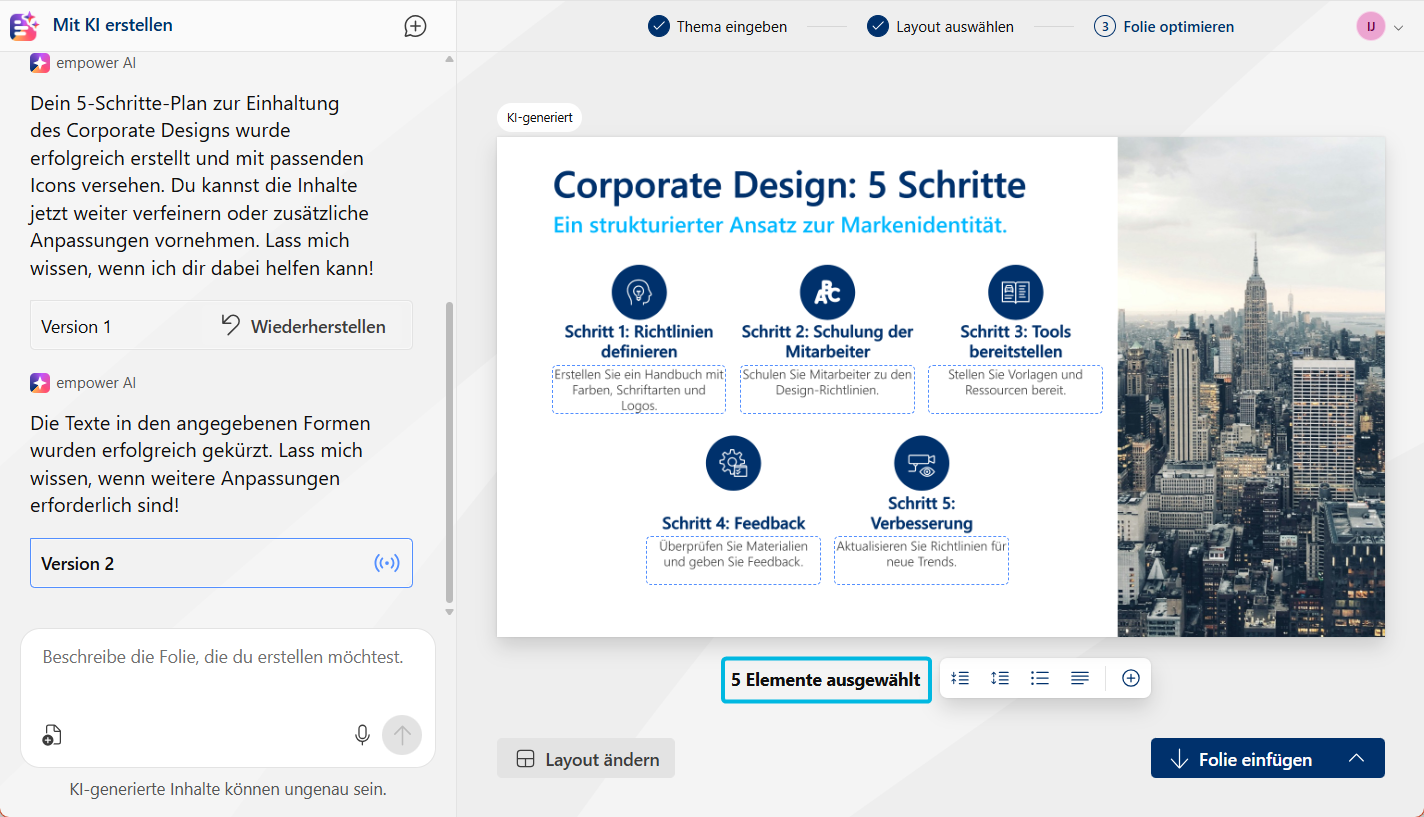Click the restore arrow icon beside Version 1

pos(231,325)
